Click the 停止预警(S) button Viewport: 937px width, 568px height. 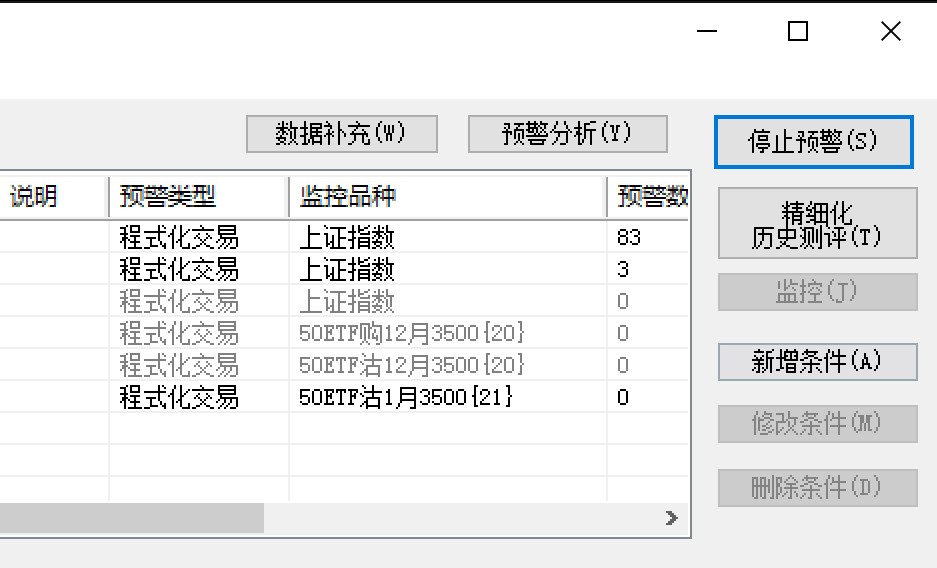pos(813,142)
